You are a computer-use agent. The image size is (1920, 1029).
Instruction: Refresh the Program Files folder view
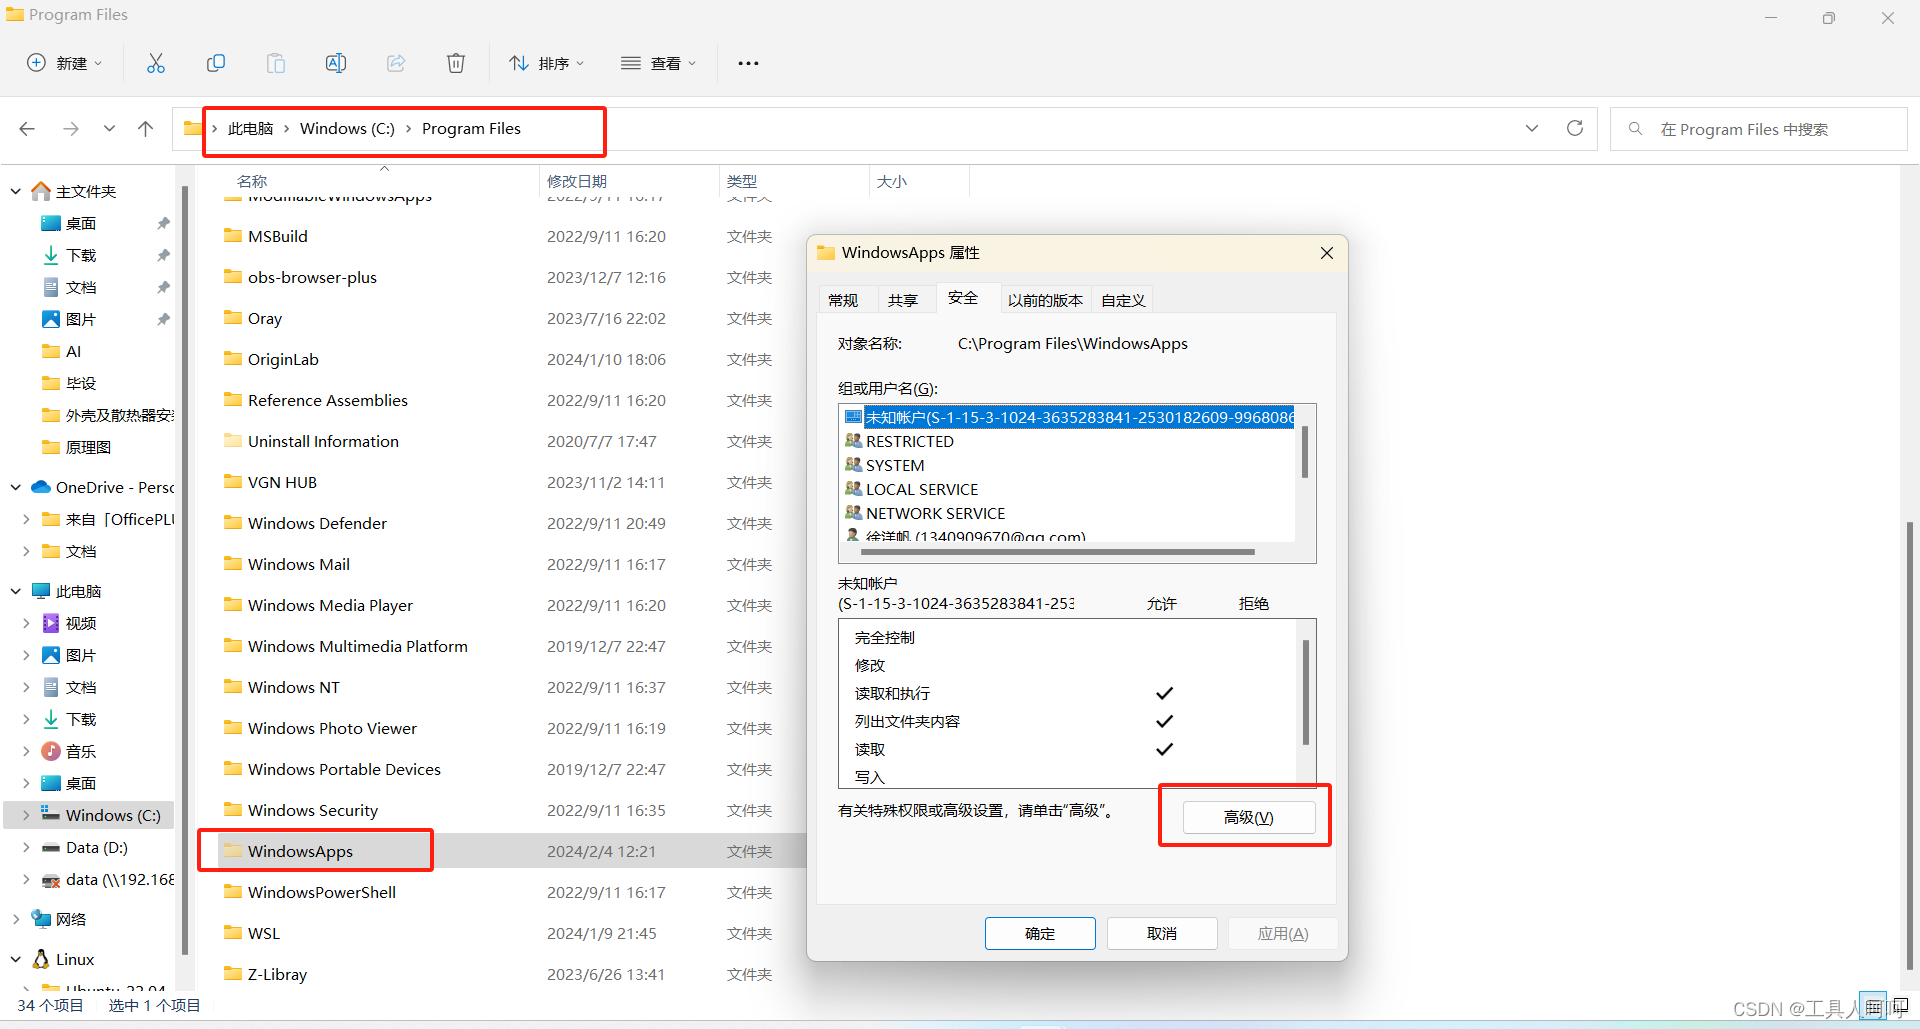(x=1575, y=128)
